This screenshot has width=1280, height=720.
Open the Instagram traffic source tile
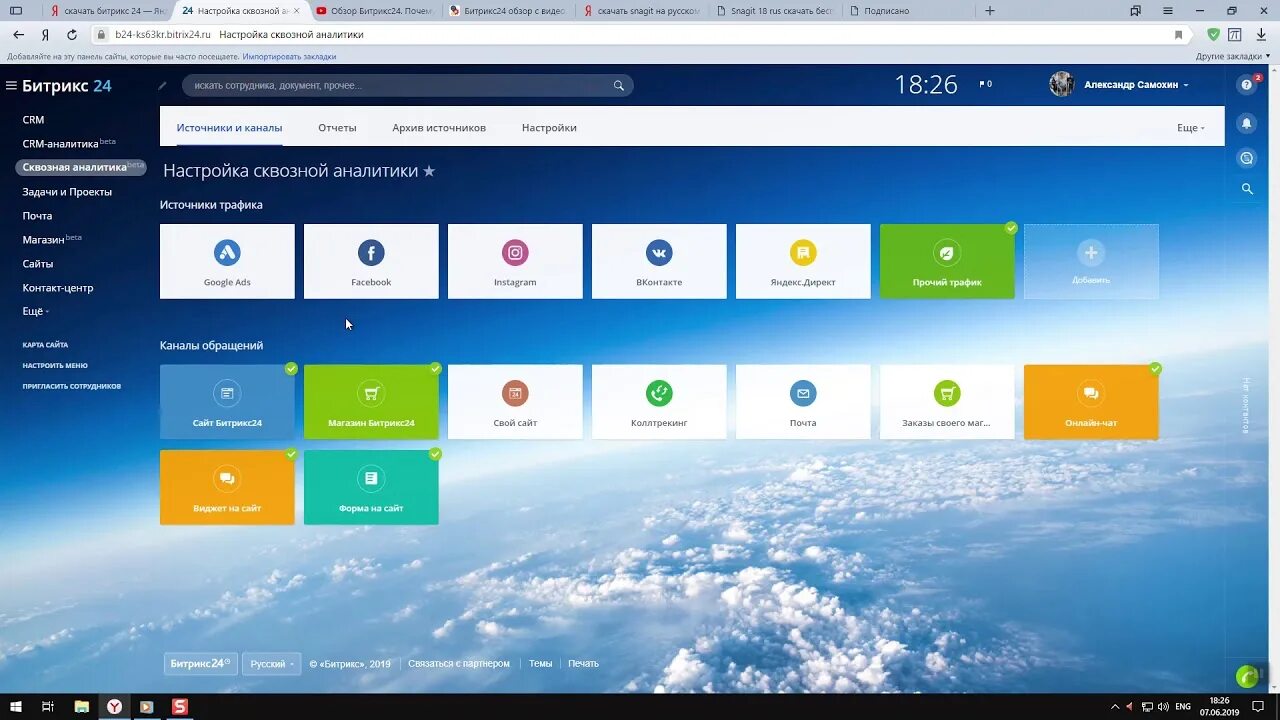point(515,261)
